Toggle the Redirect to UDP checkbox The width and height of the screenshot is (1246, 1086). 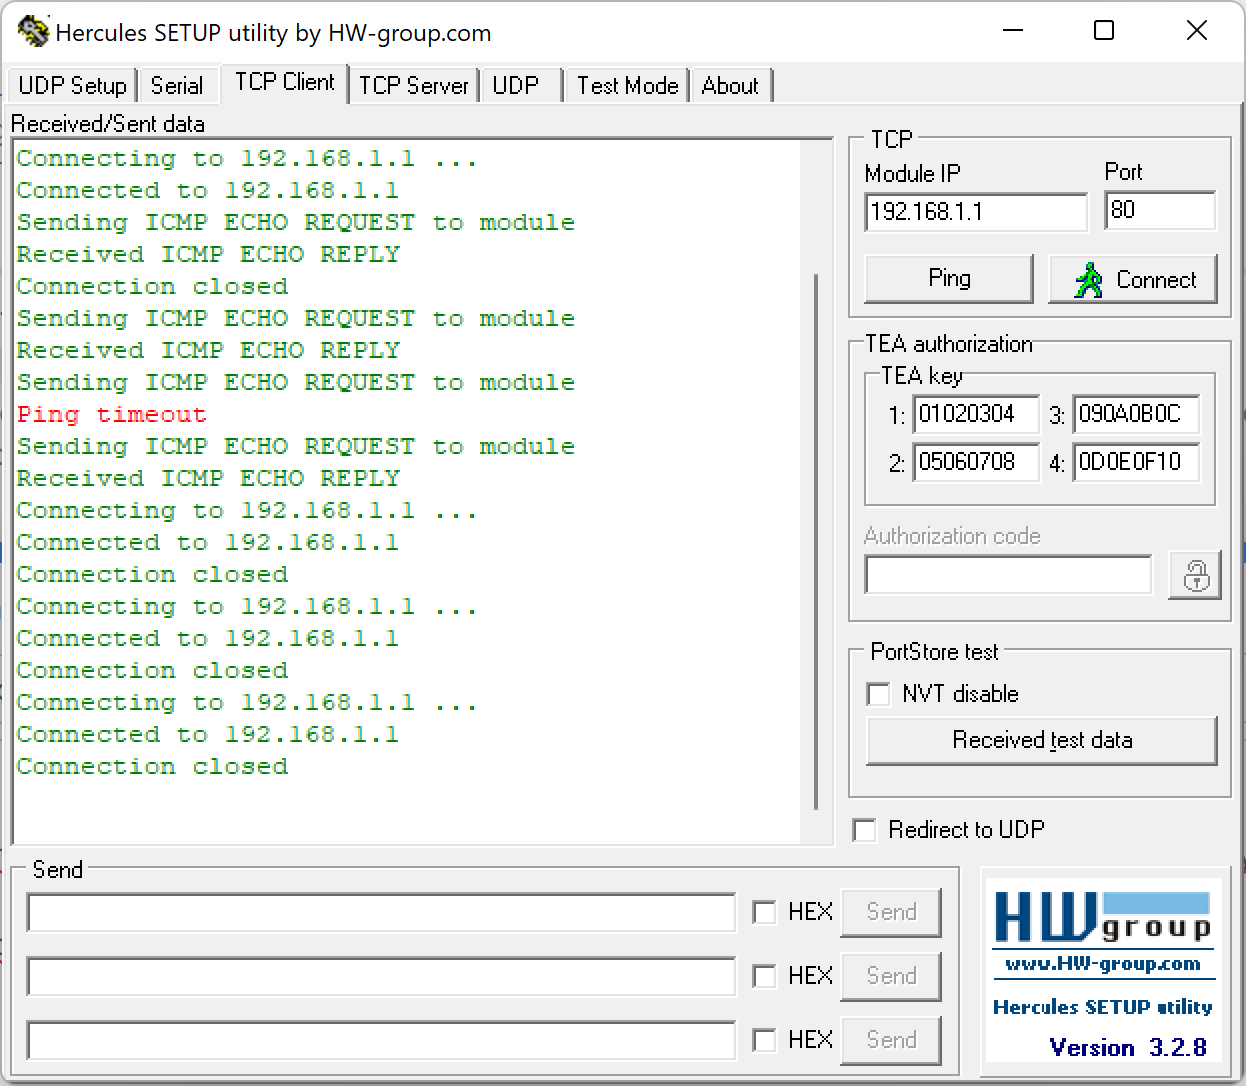865,830
